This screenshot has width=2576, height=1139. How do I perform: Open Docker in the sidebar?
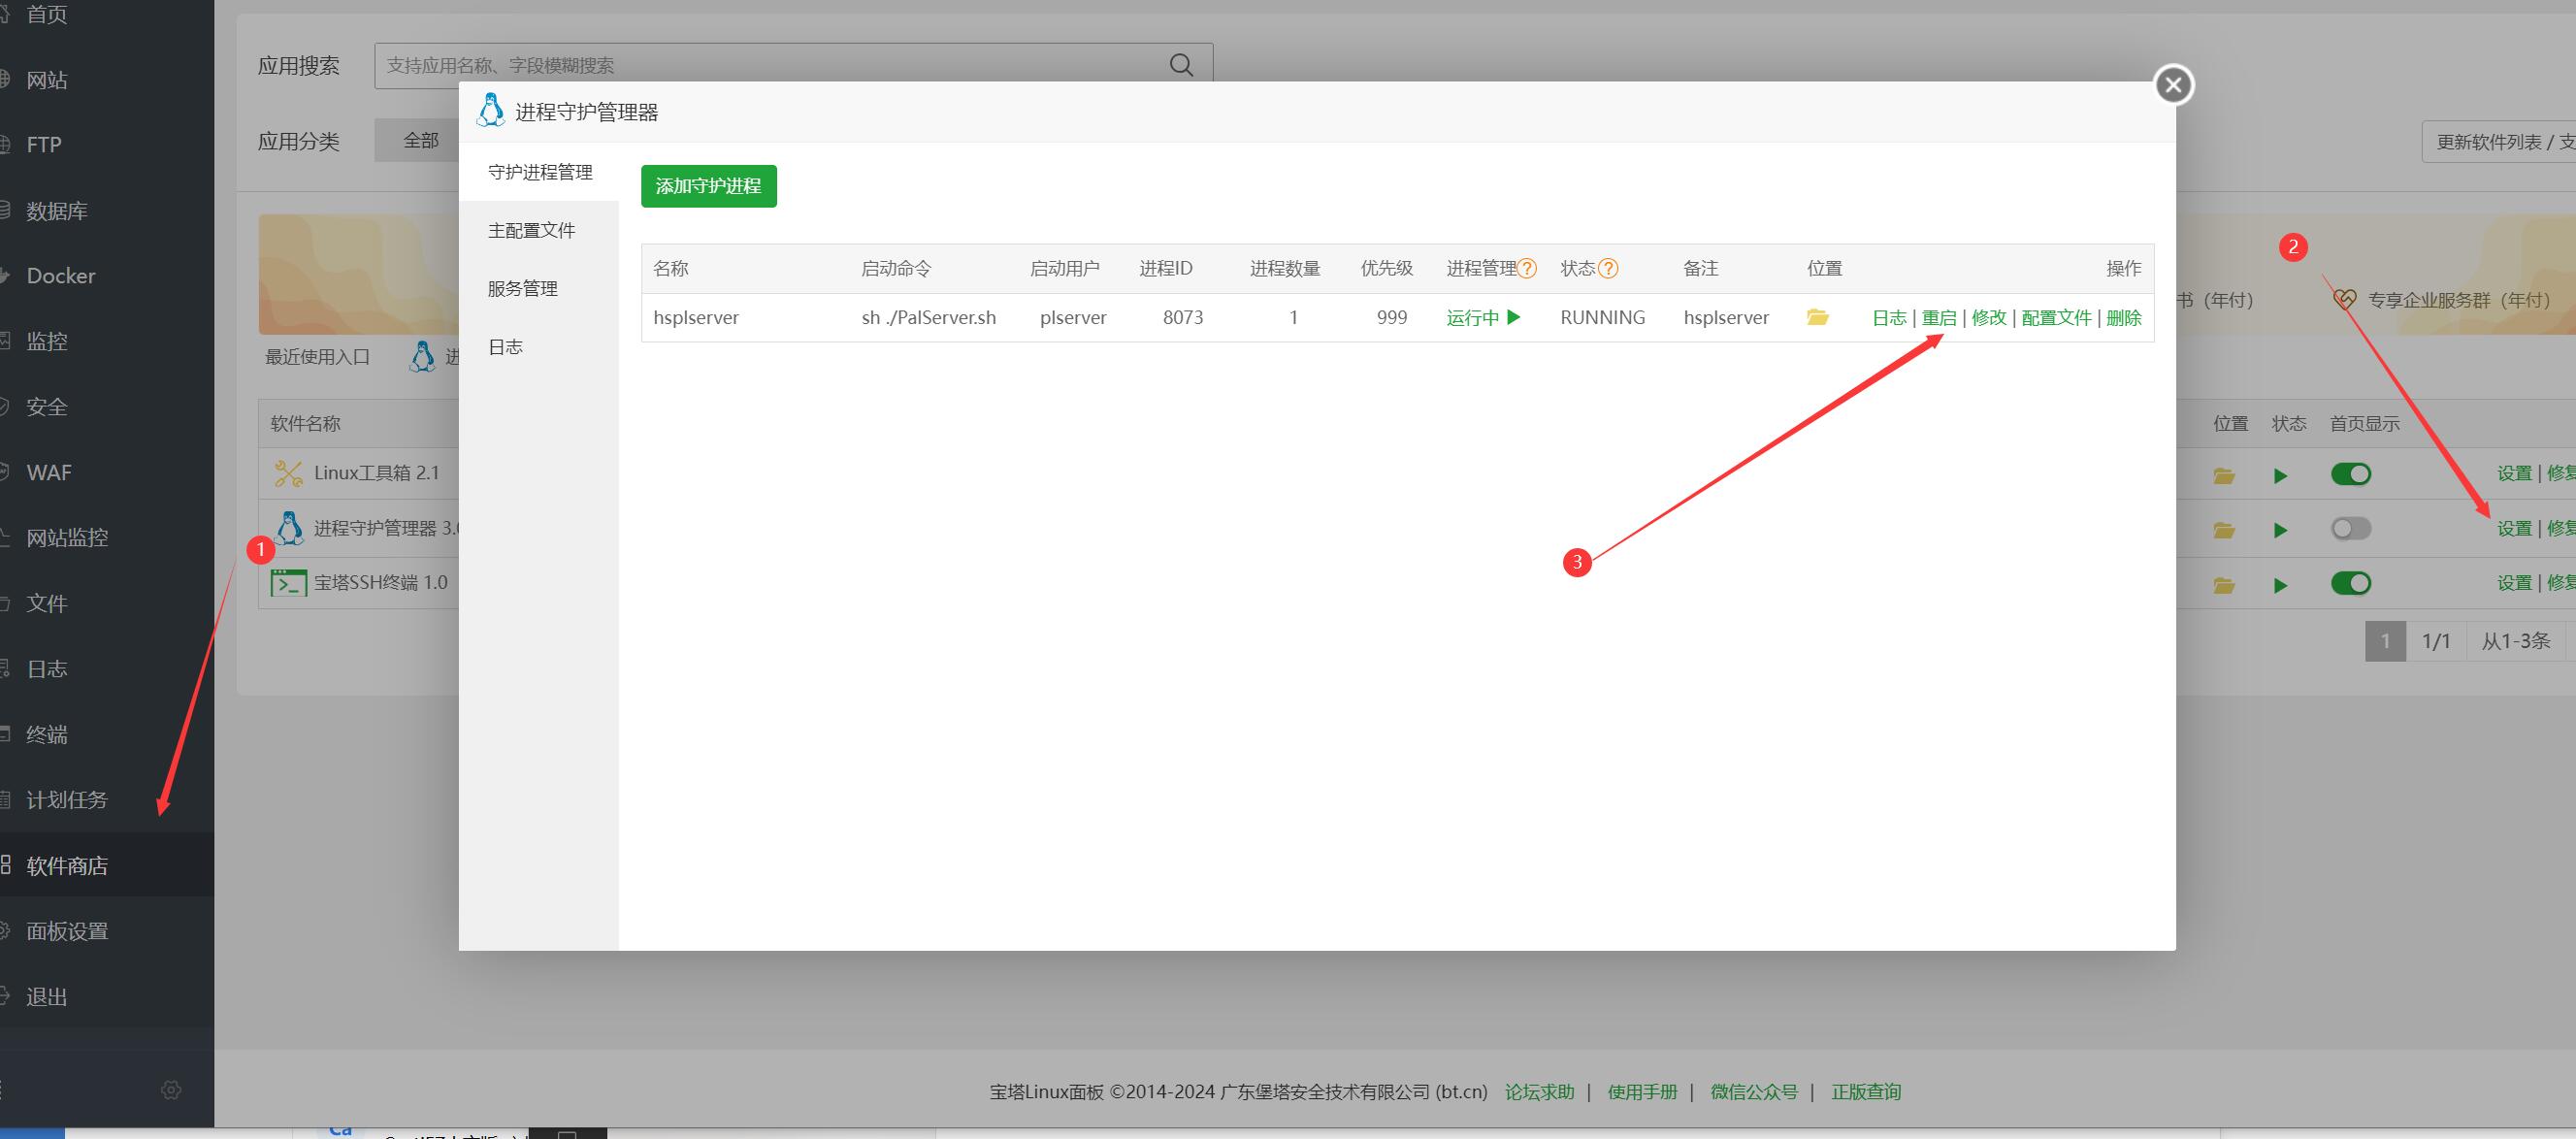coord(61,275)
